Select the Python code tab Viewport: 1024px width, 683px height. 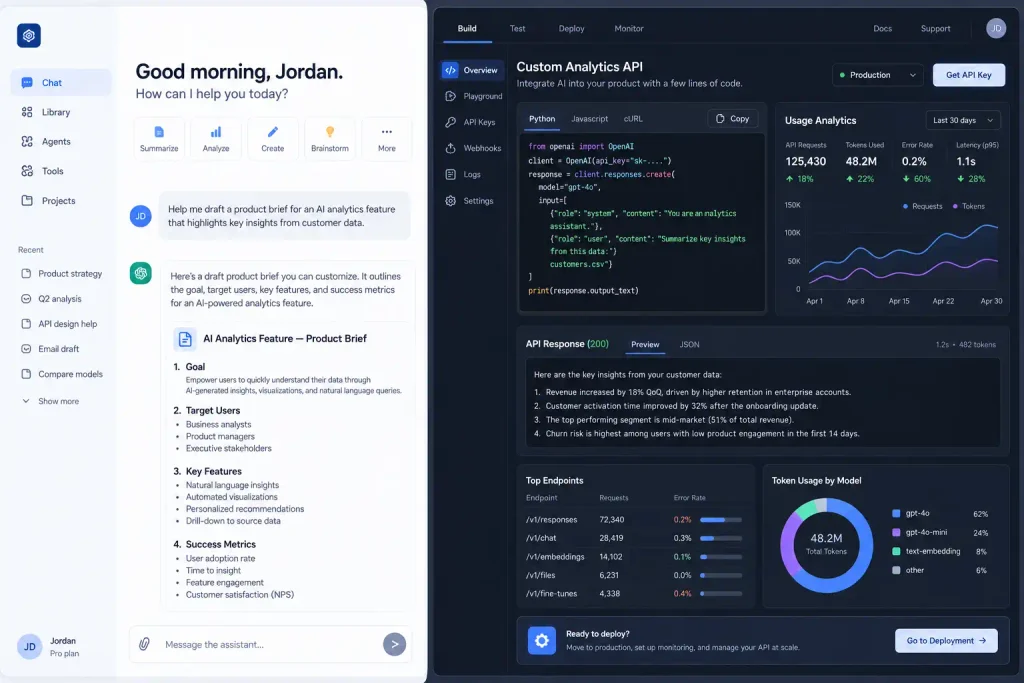[x=542, y=119]
